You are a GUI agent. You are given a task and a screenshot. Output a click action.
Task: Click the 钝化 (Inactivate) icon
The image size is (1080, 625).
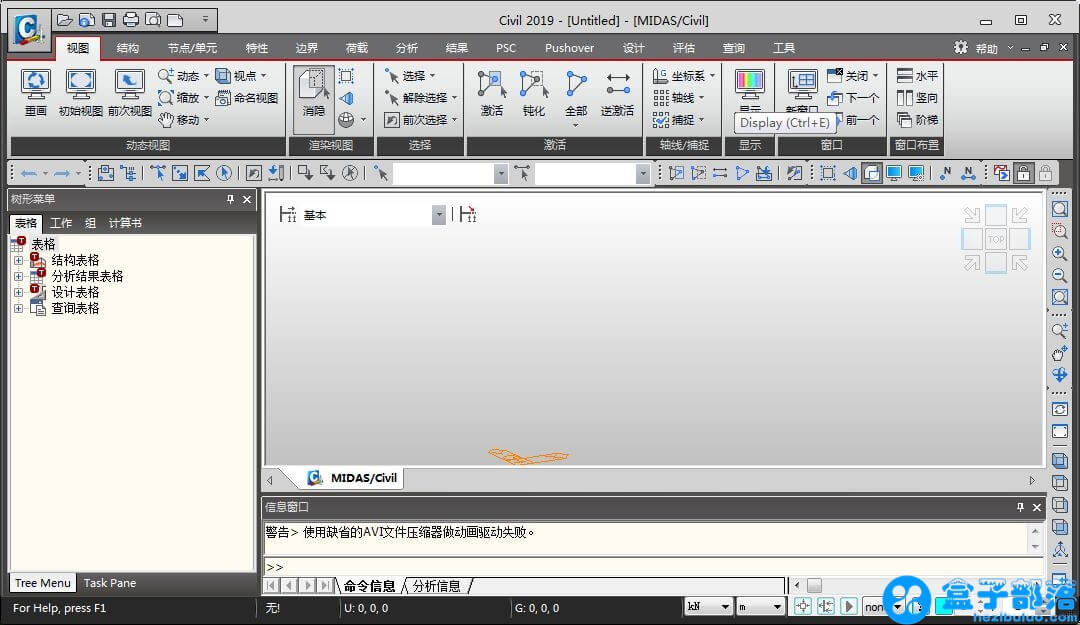pyautogui.click(x=534, y=93)
